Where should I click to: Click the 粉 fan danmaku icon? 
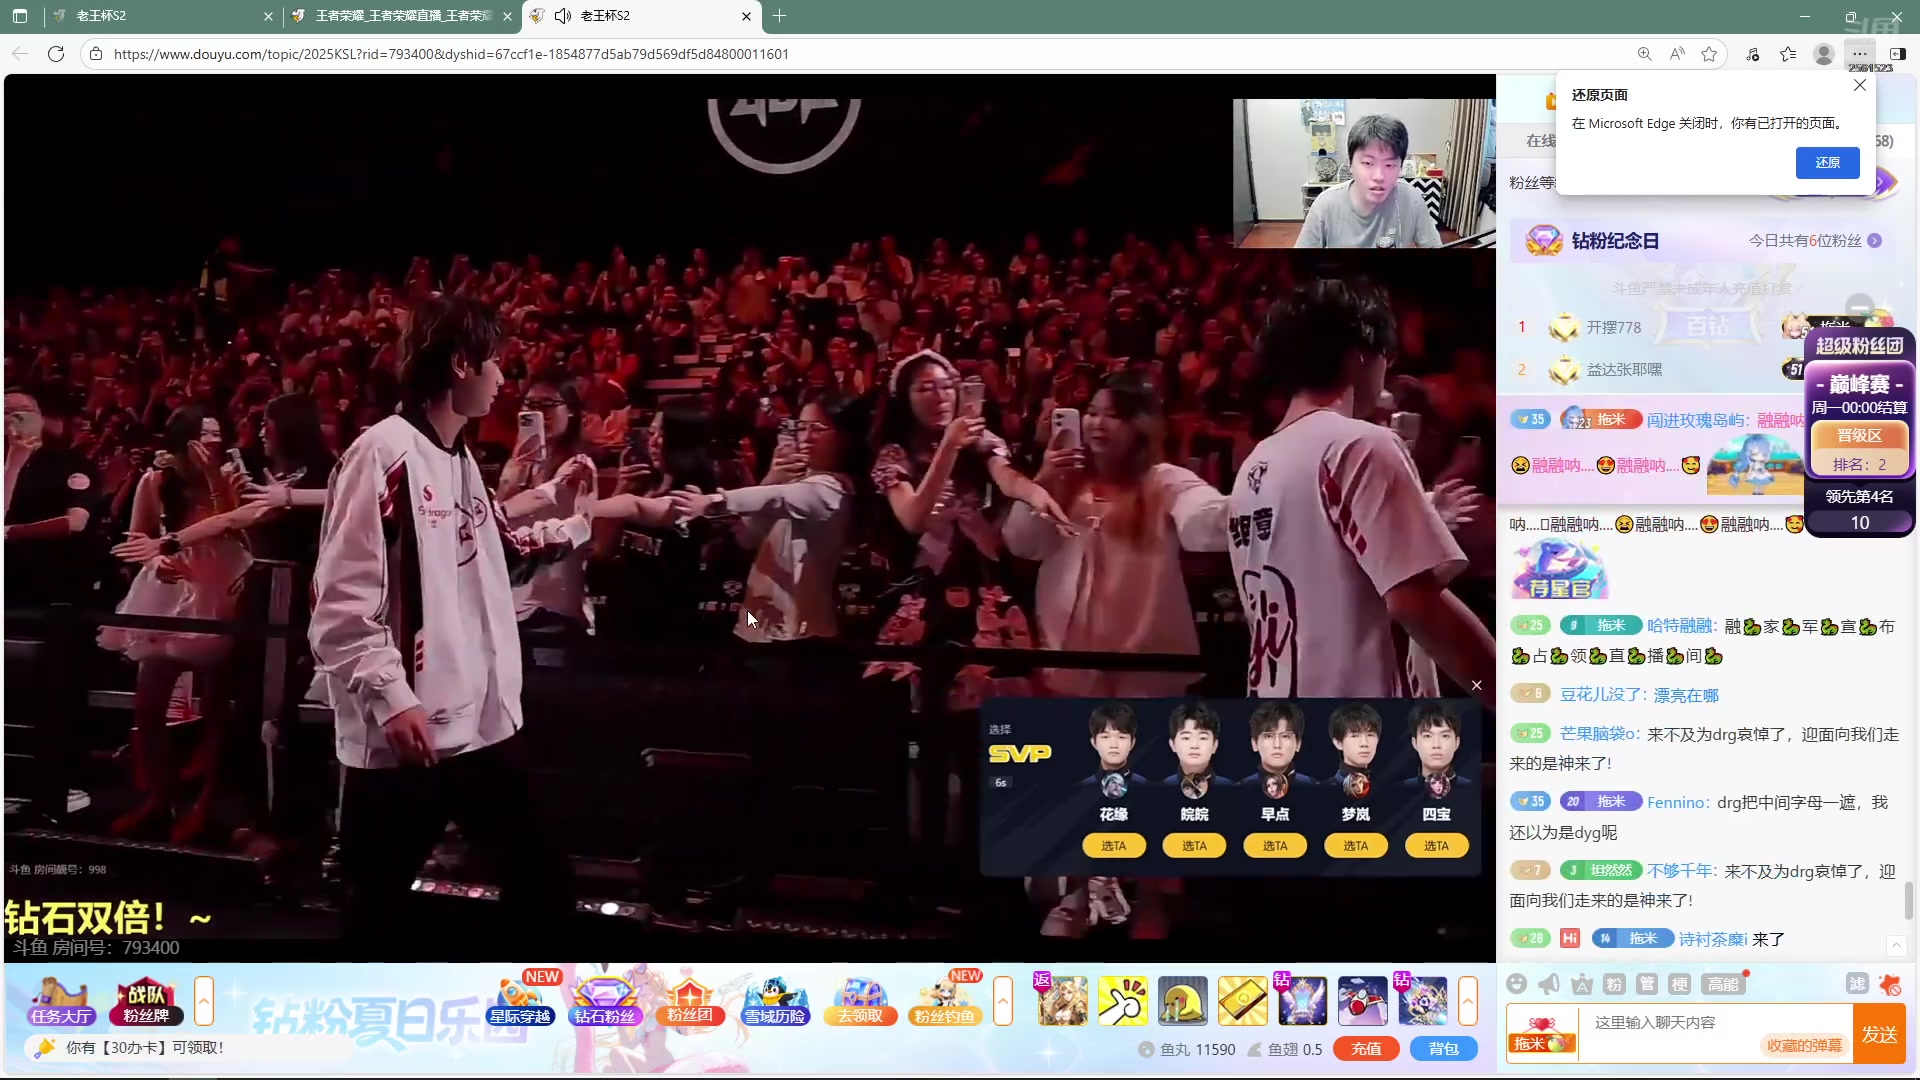click(x=1614, y=984)
